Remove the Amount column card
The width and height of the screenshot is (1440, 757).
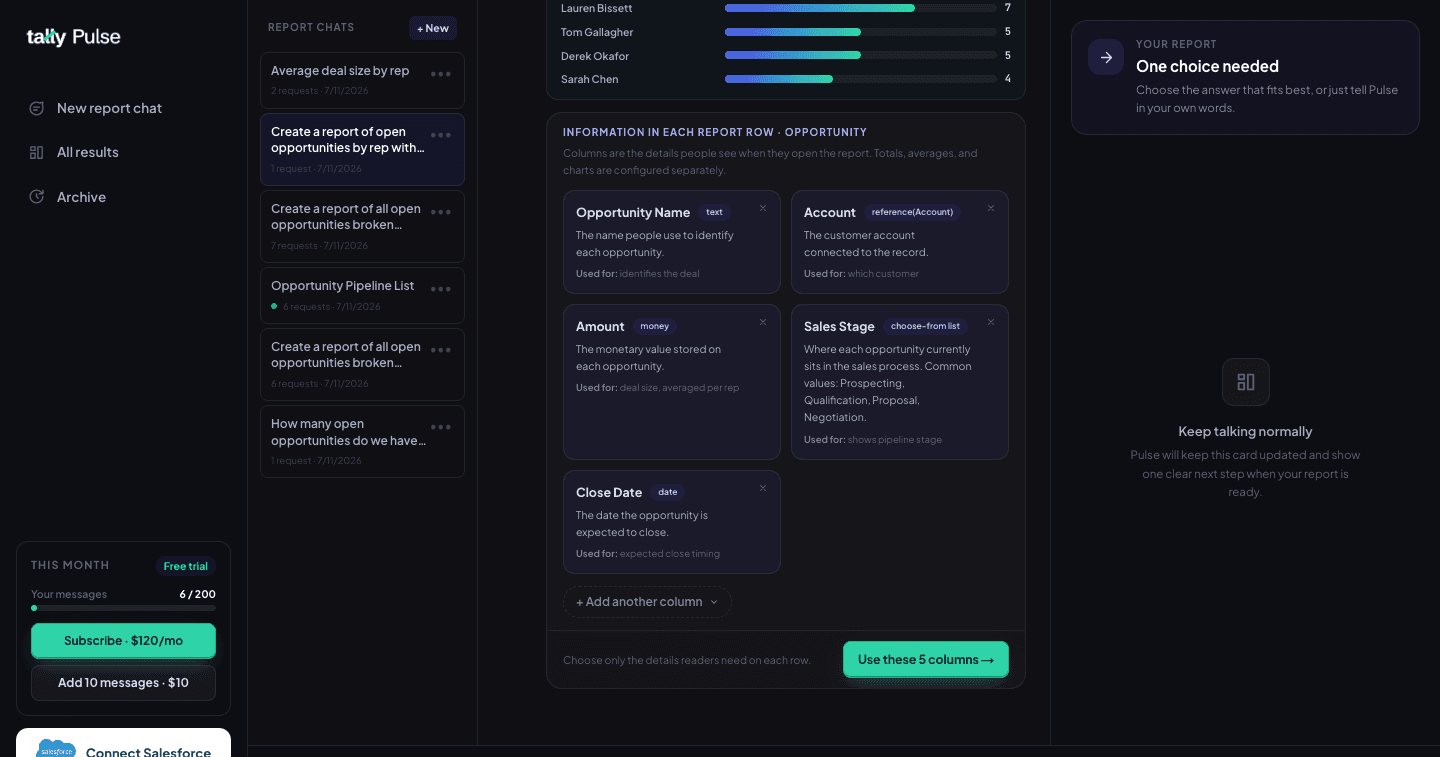click(763, 323)
